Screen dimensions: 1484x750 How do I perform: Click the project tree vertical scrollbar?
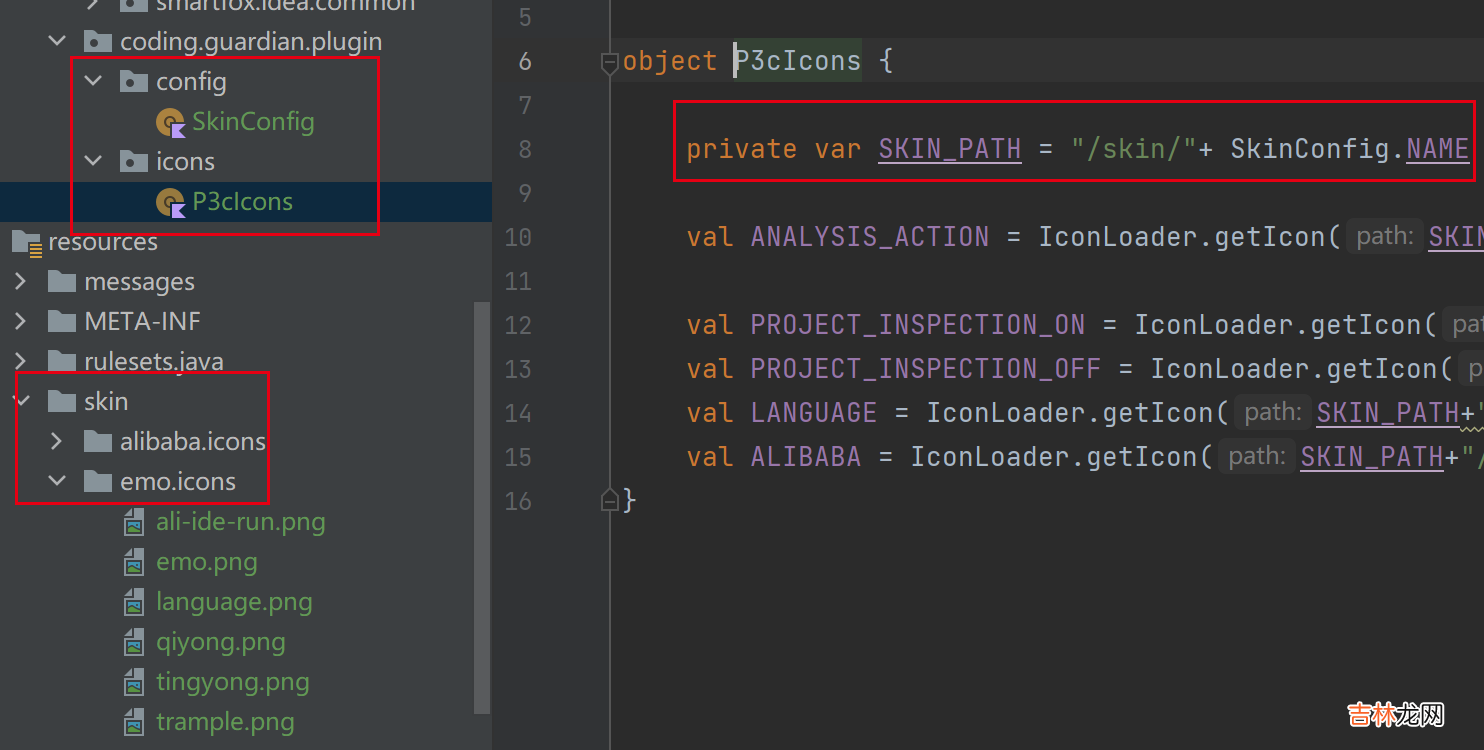point(482,500)
